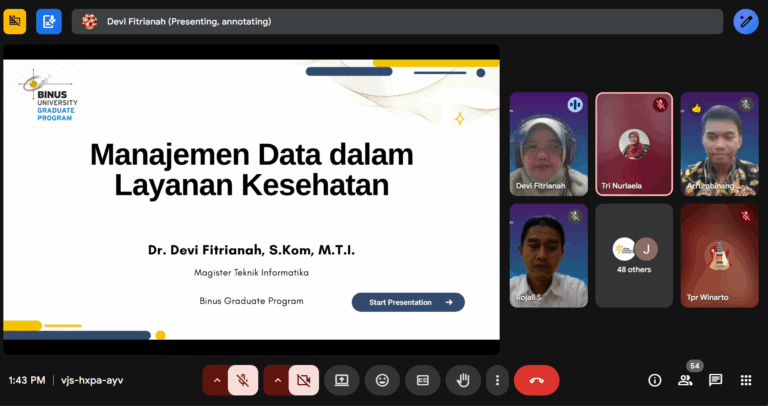The height and width of the screenshot is (406, 768).
Task: Open more options three-dot menu
Action: click(497, 380)
